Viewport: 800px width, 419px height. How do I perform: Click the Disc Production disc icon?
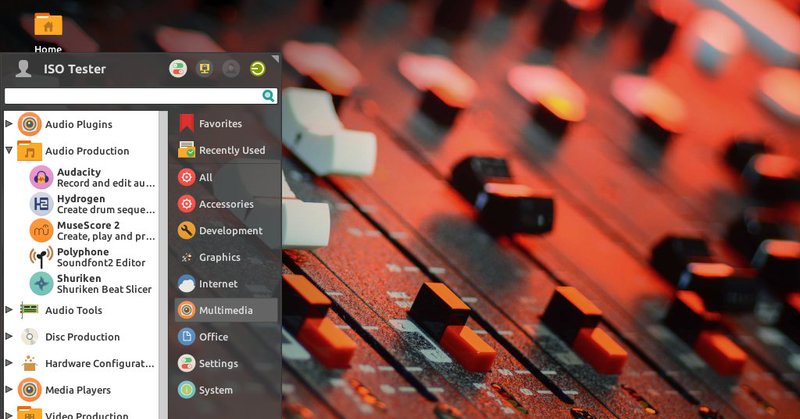tap(30, 336)
